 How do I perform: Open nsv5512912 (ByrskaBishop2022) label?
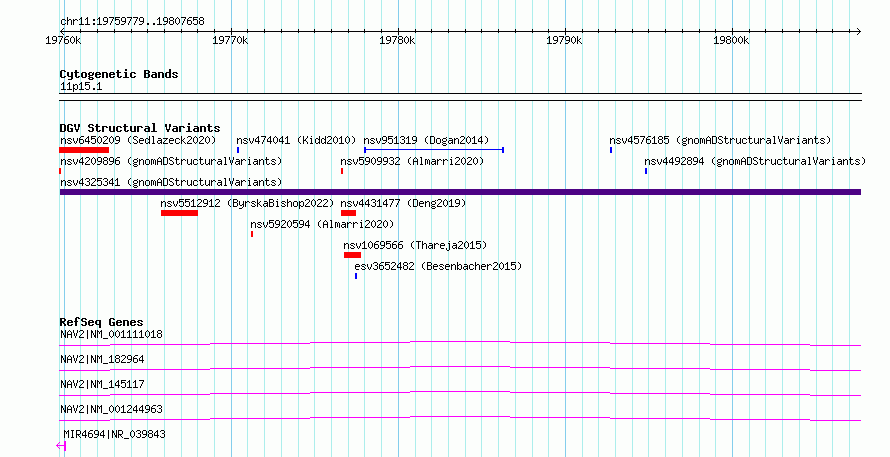coord(247,203)
